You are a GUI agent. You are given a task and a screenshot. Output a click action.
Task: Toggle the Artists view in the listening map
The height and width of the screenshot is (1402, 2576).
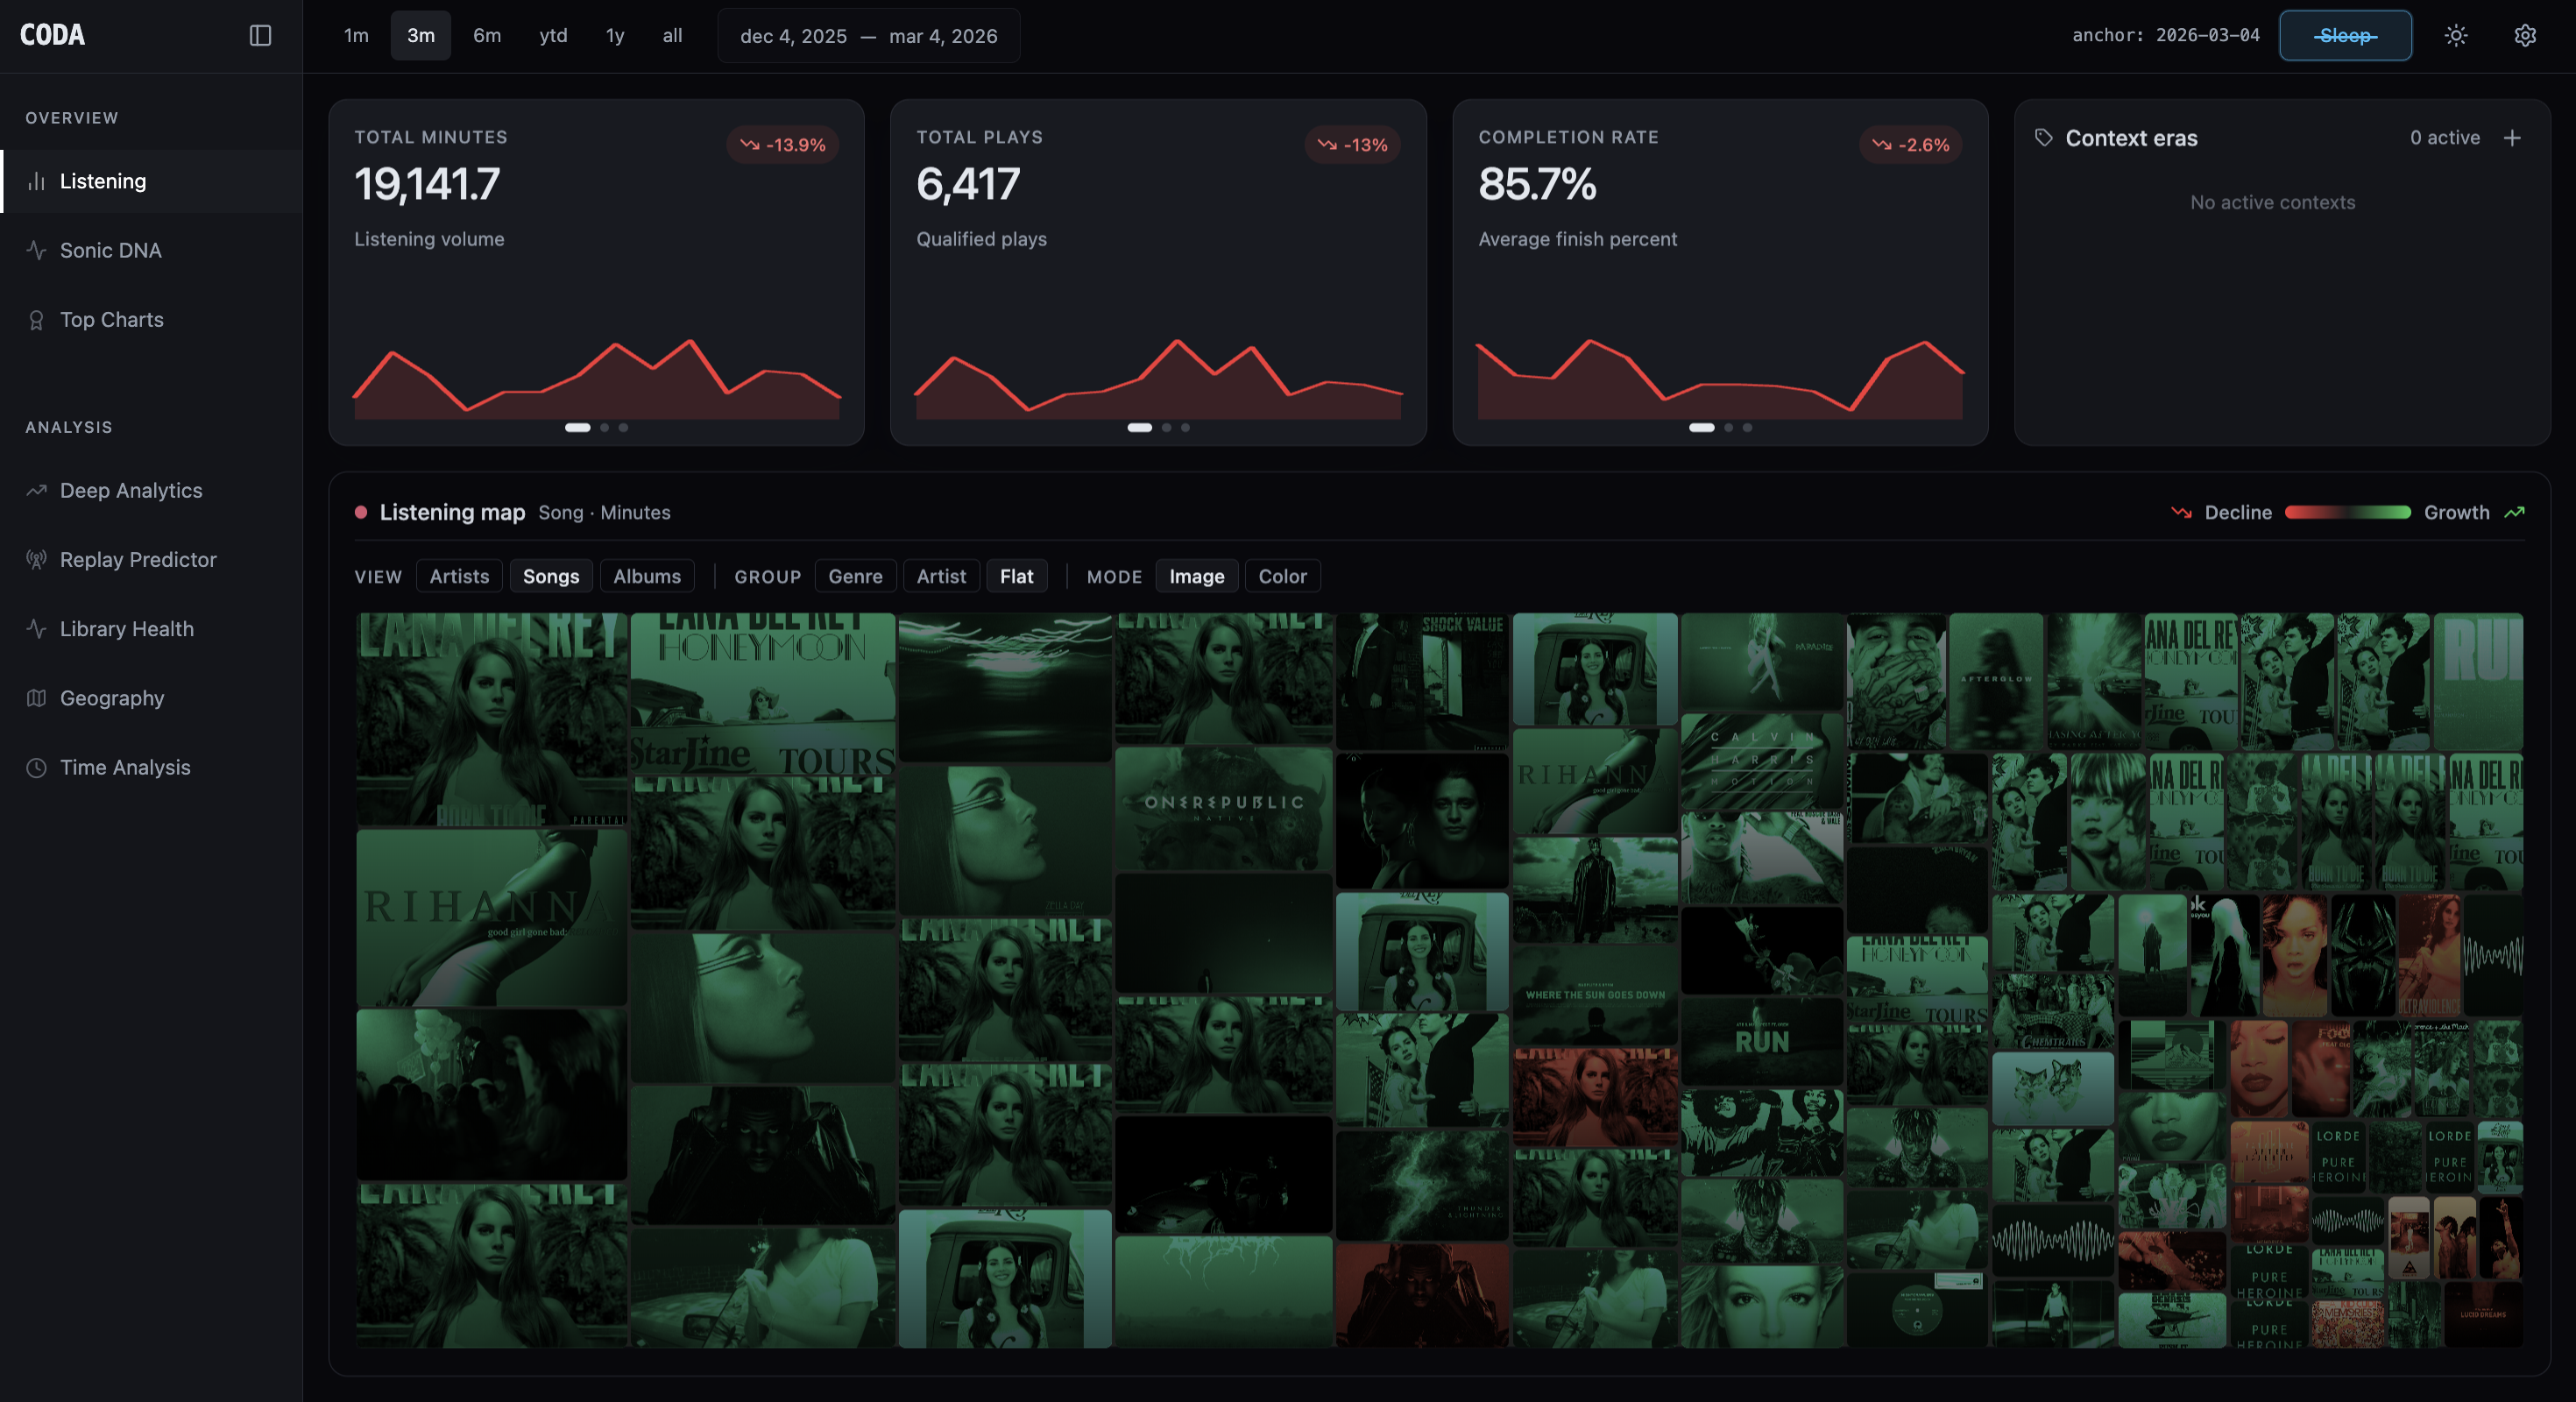[x=458, y=576]
